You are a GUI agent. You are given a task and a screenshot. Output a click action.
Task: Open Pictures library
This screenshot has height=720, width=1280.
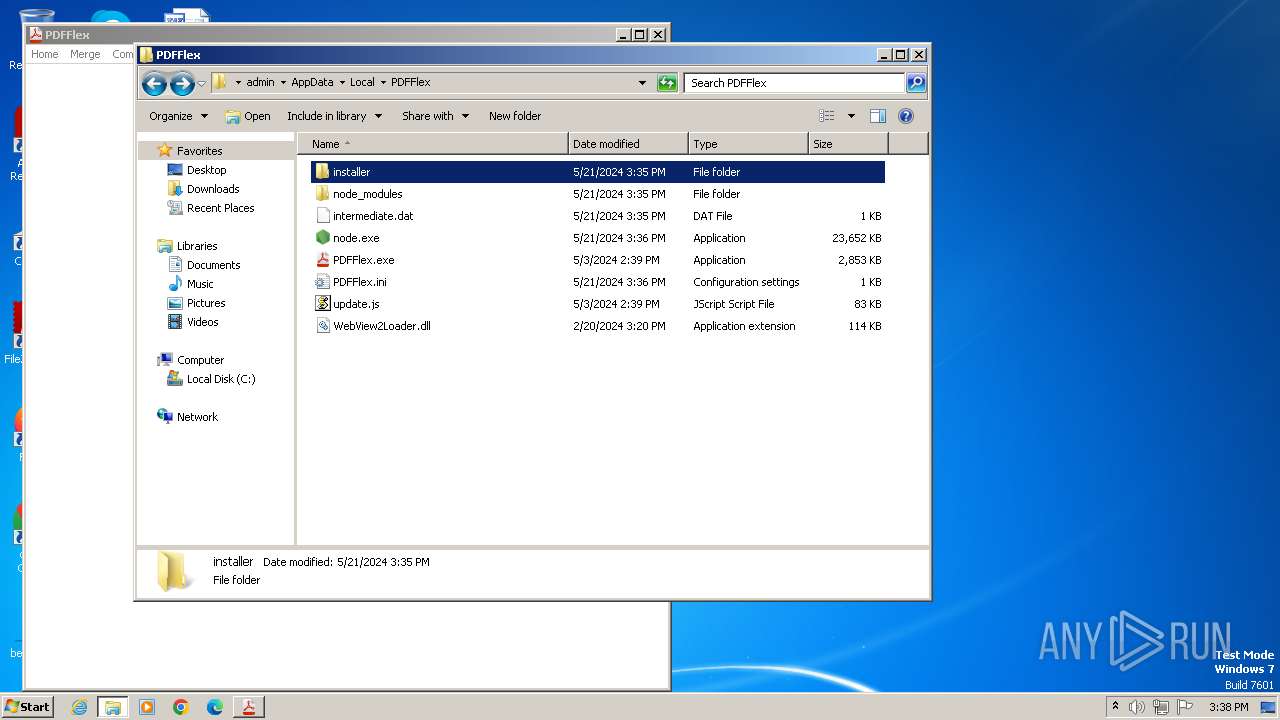(x=206, y=303)
